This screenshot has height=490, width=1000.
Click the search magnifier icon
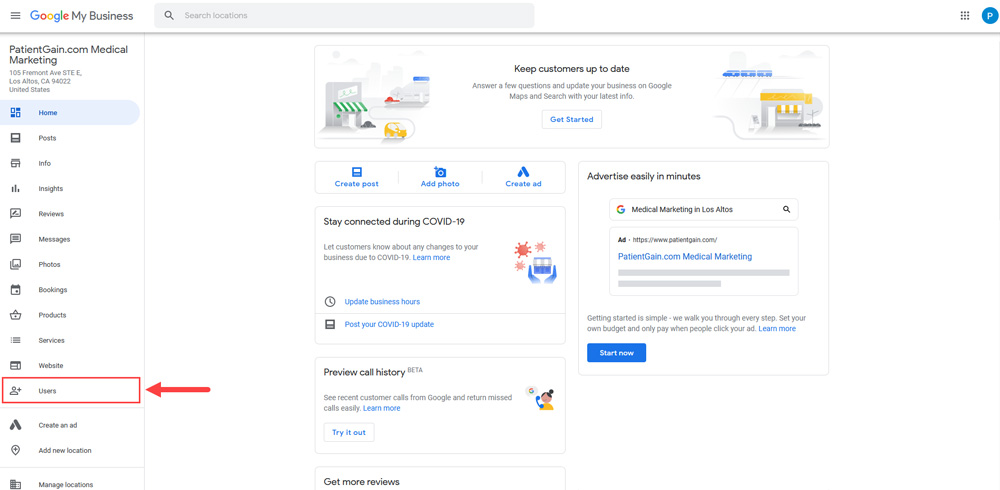click(169, 15)
